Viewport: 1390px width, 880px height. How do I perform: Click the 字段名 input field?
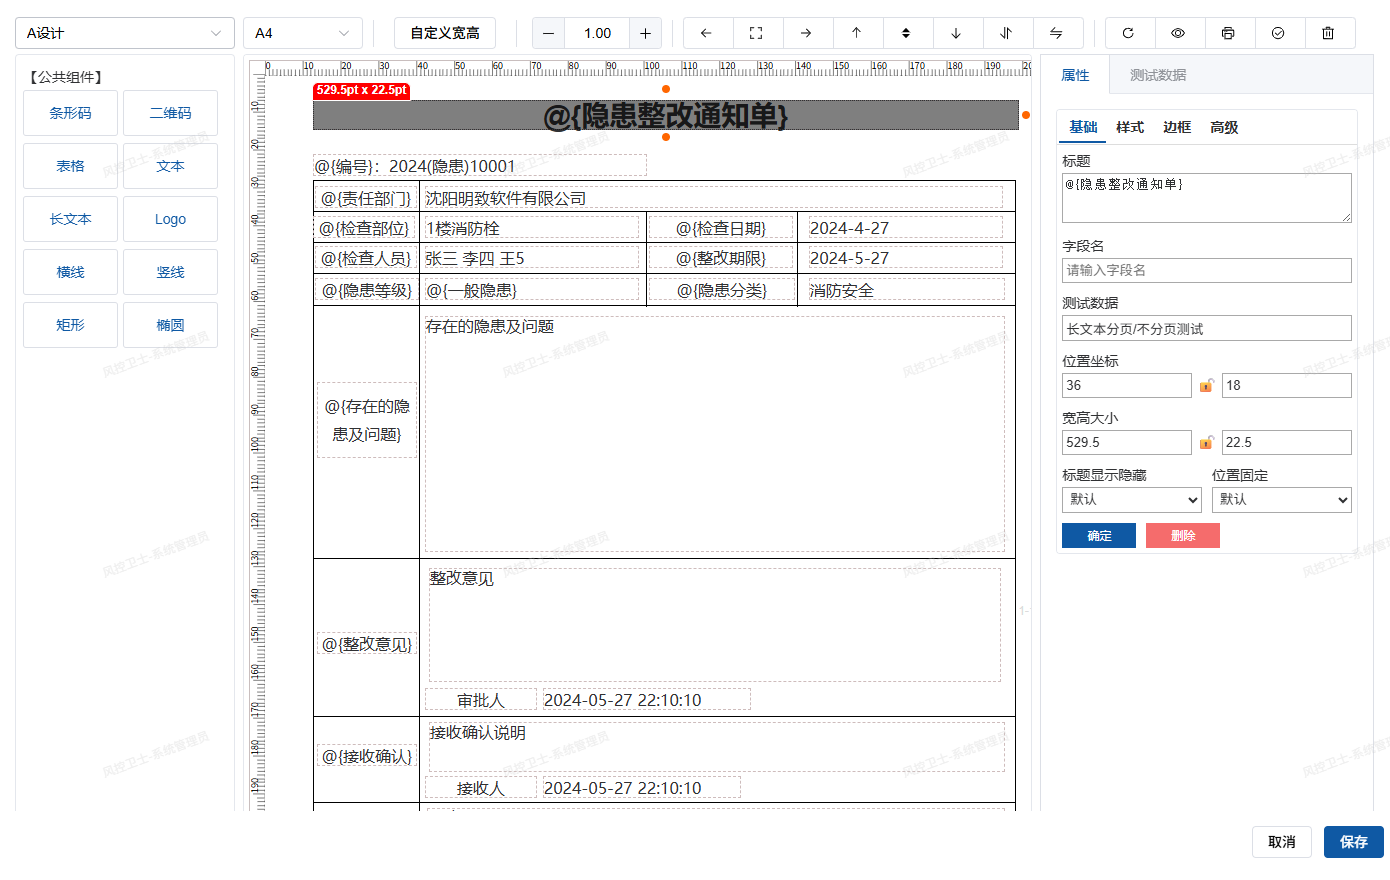tap(1206, 270)
